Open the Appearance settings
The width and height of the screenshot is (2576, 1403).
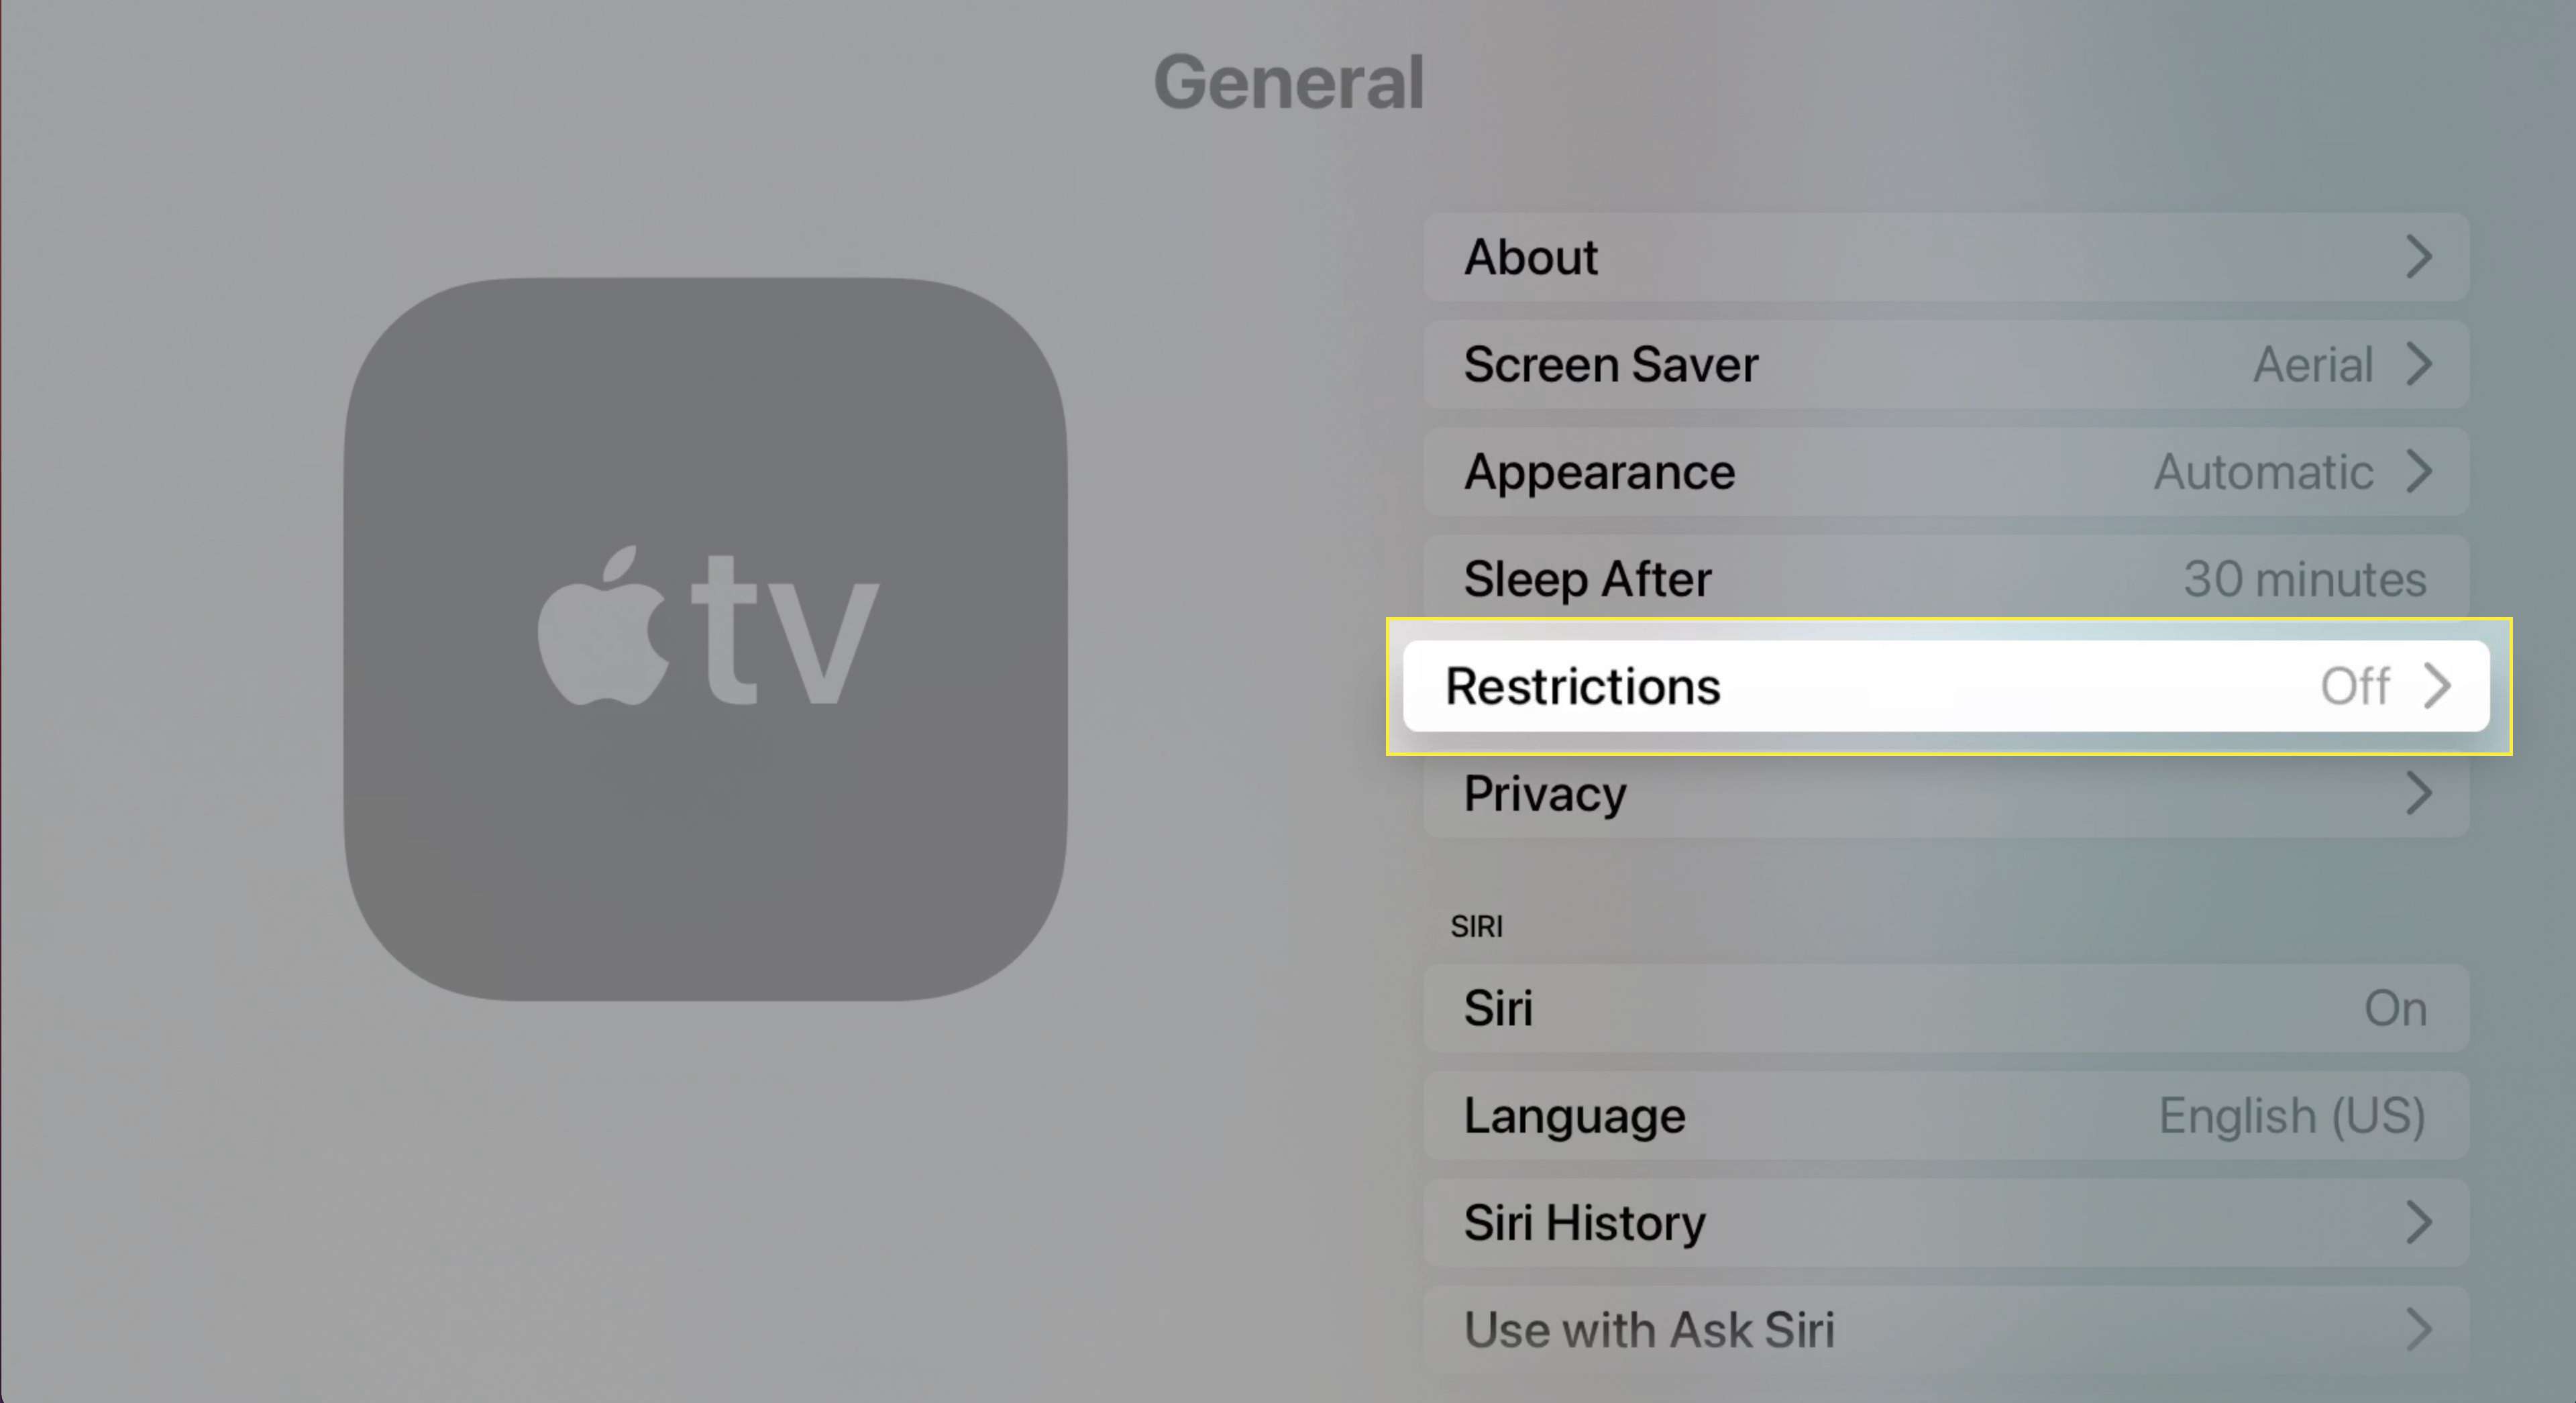click(1947, 471)
